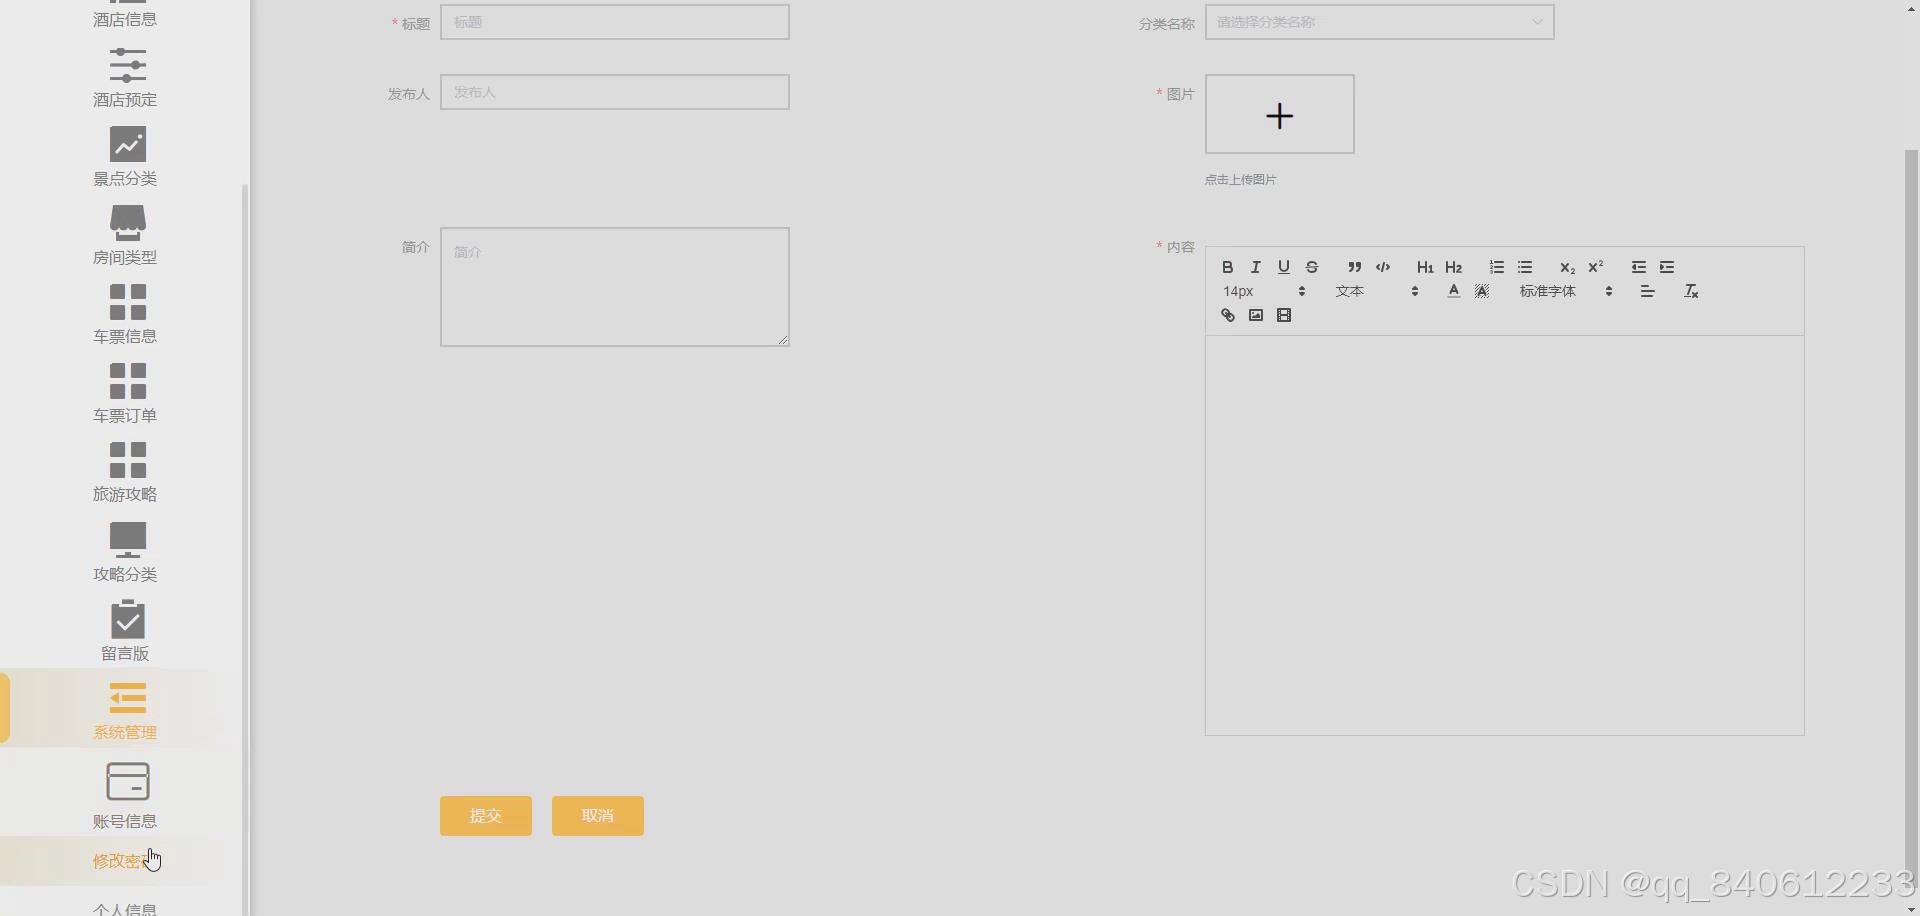The image size is (1920, 916).
Task: Open the text alignment options
Action: [1647, 291]
